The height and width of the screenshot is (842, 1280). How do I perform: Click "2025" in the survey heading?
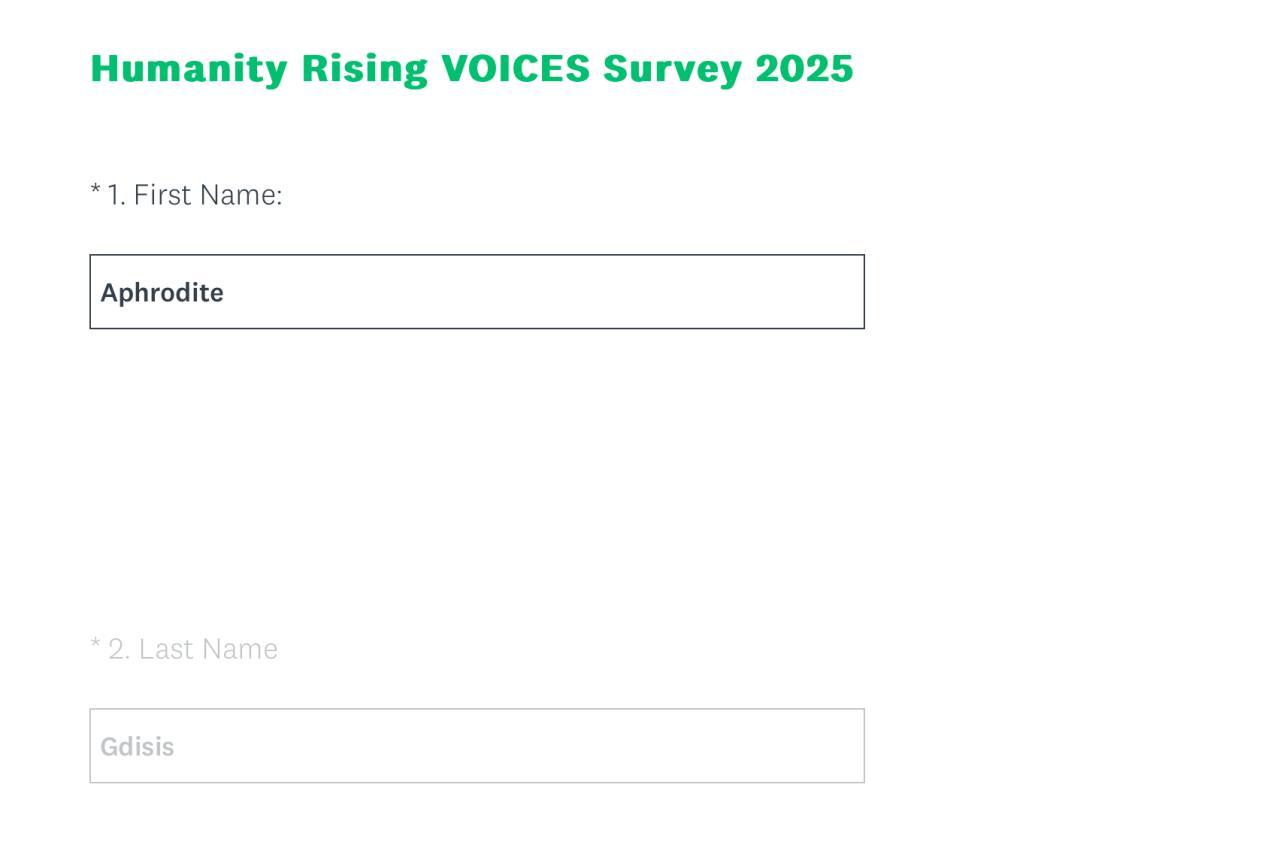[x=804, y=69]
